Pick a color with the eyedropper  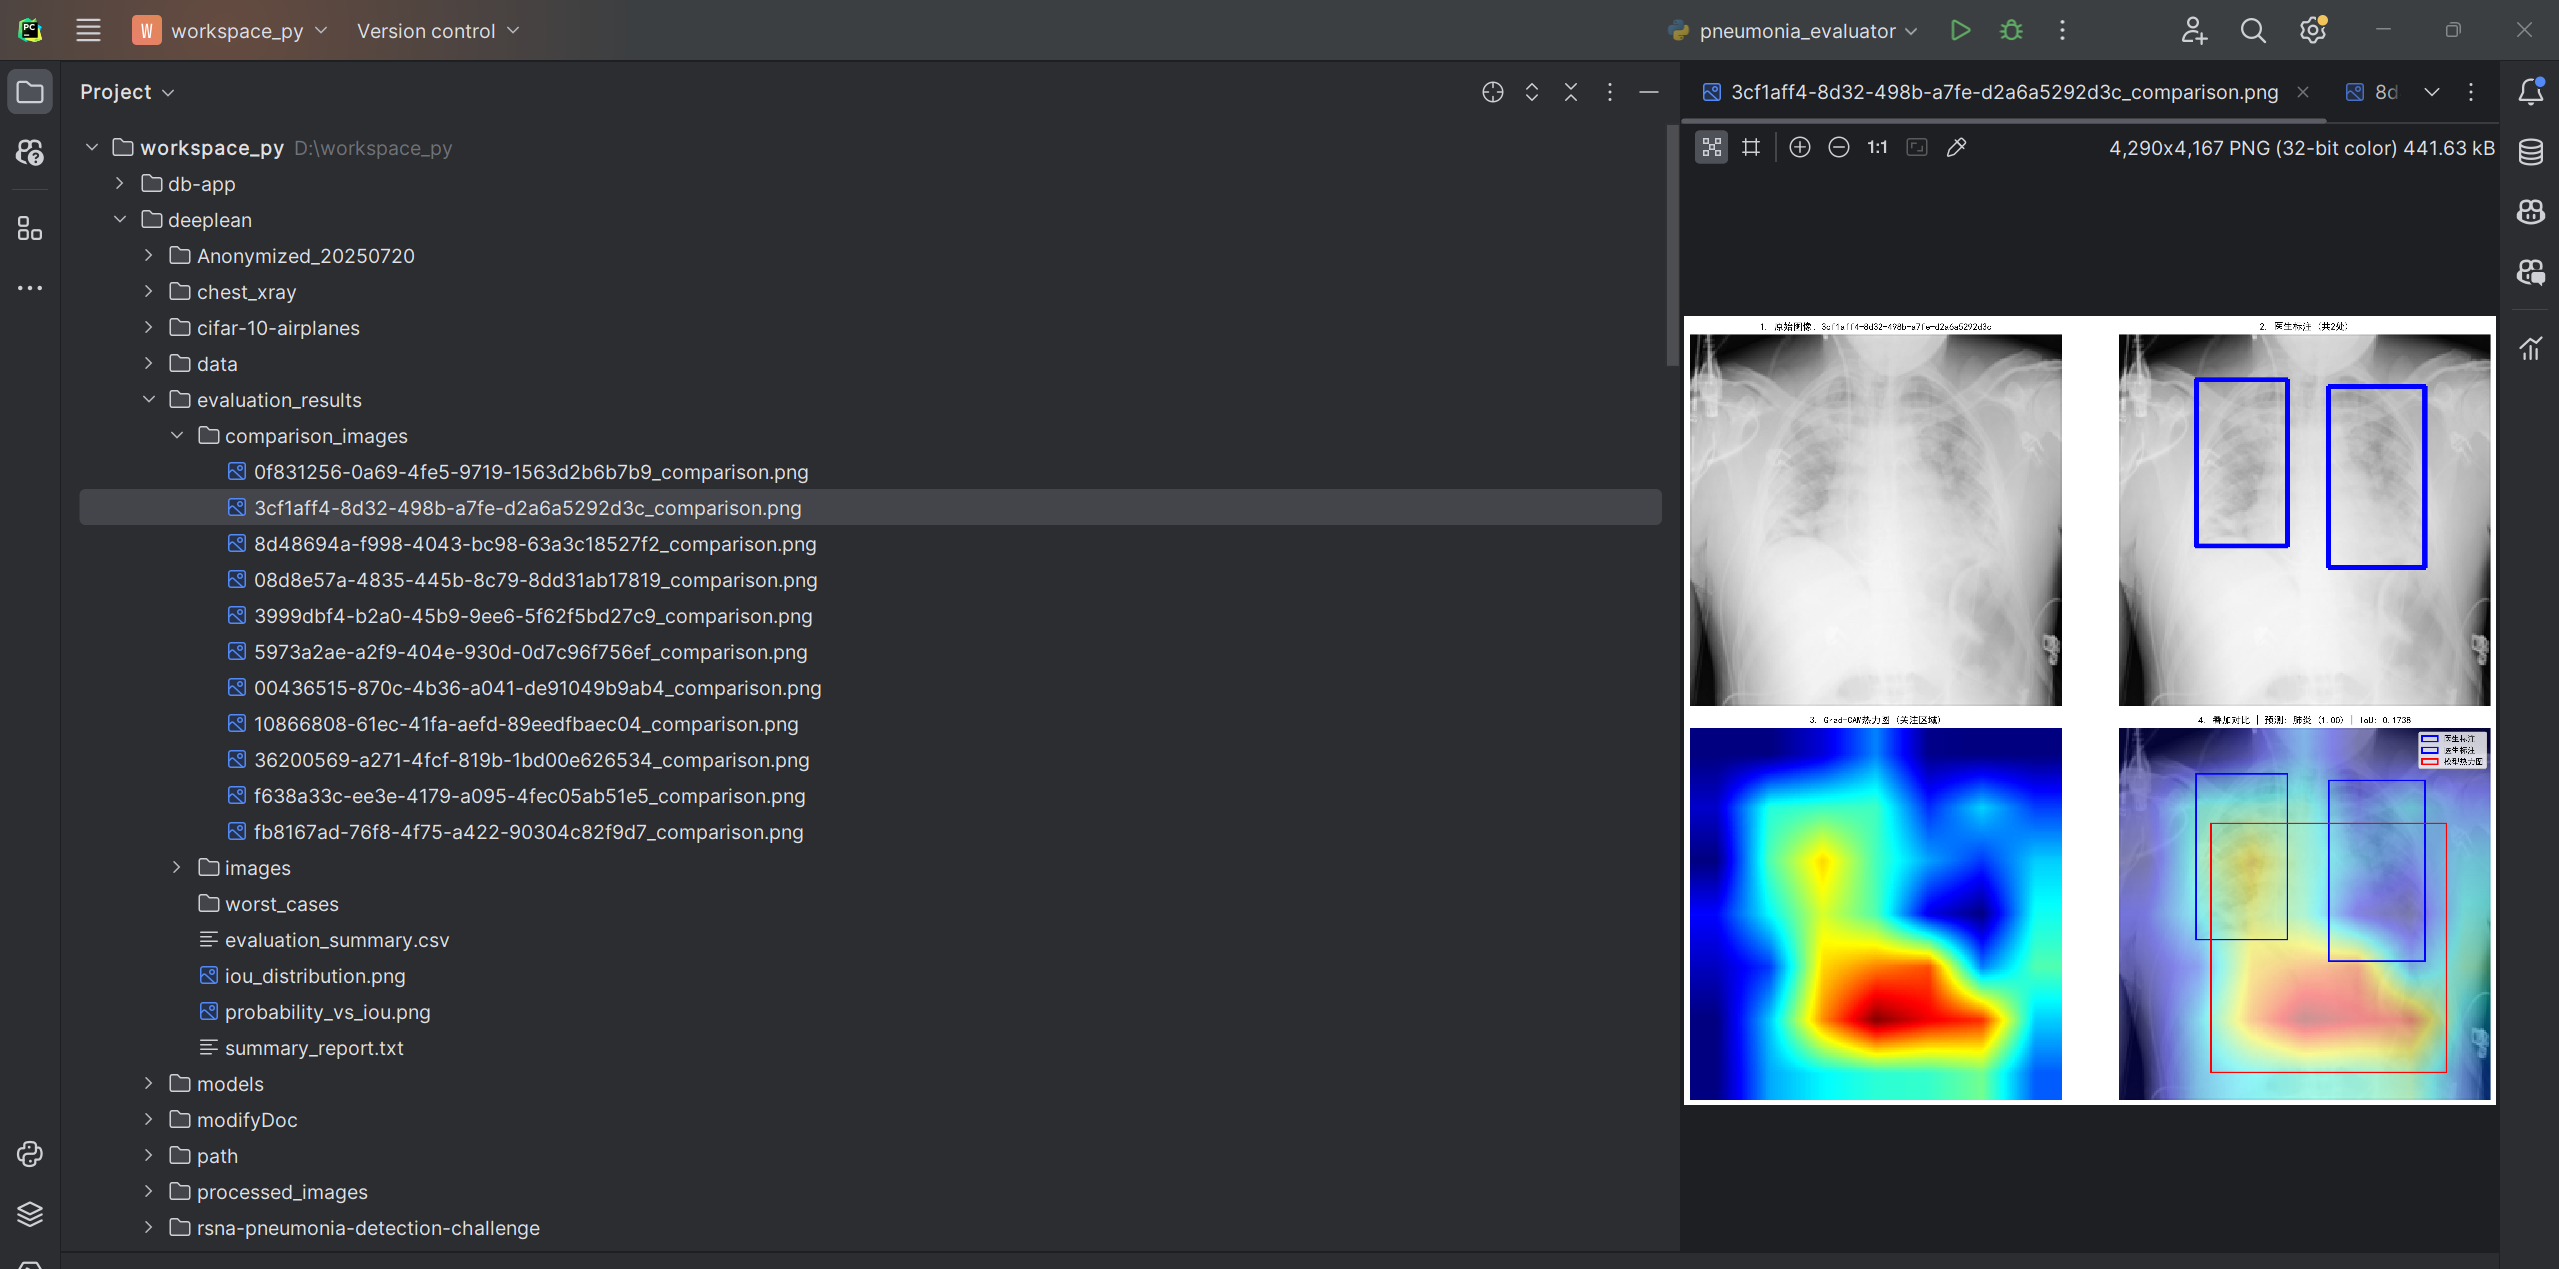(x=1956, y=148)
